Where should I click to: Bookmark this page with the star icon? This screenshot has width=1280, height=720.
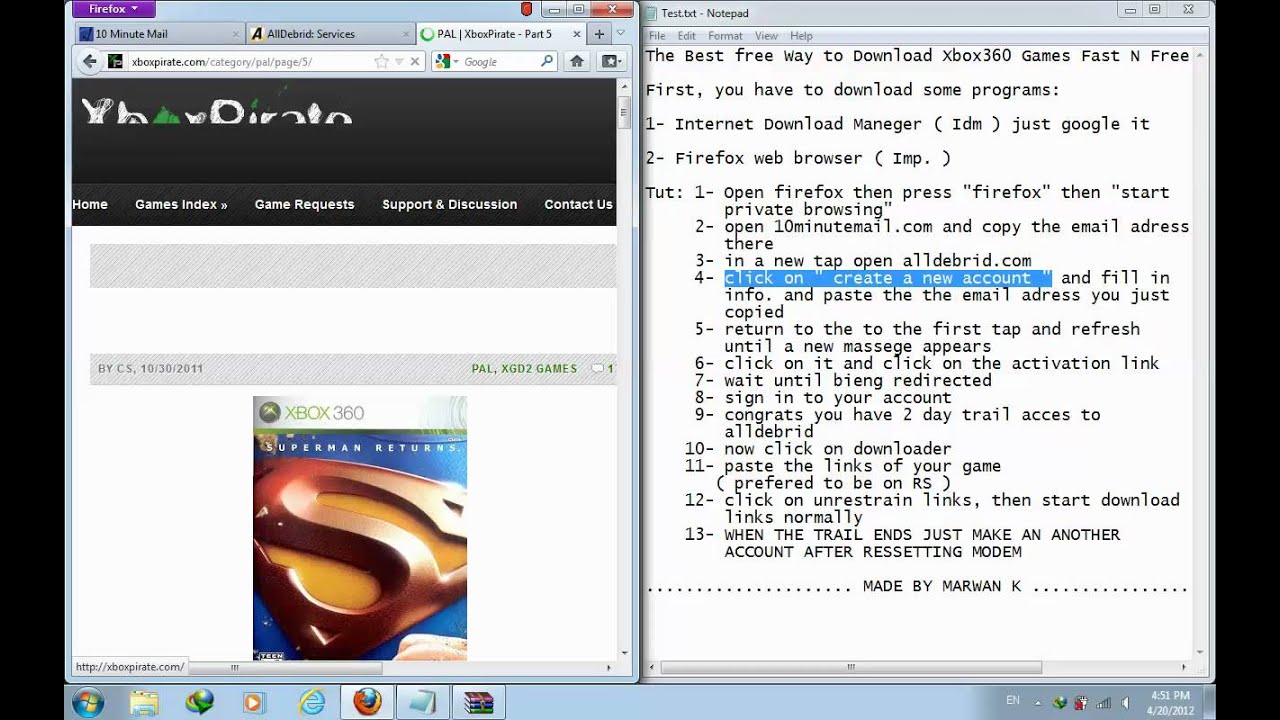381,62
